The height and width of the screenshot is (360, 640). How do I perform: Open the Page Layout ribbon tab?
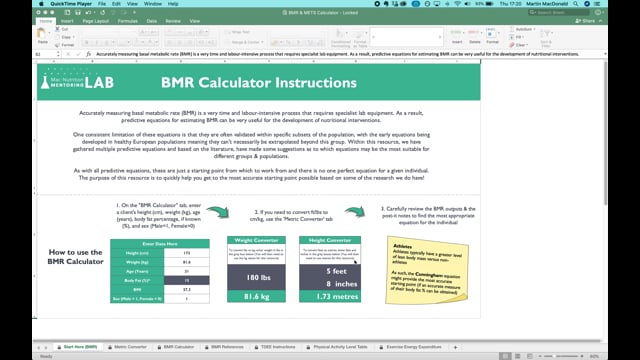click(96, 21)
